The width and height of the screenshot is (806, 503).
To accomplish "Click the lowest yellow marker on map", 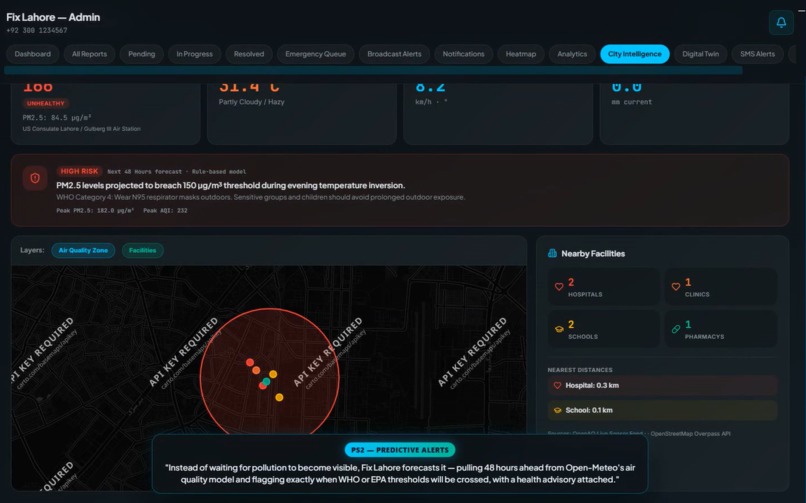I will [x=279, y=397].
